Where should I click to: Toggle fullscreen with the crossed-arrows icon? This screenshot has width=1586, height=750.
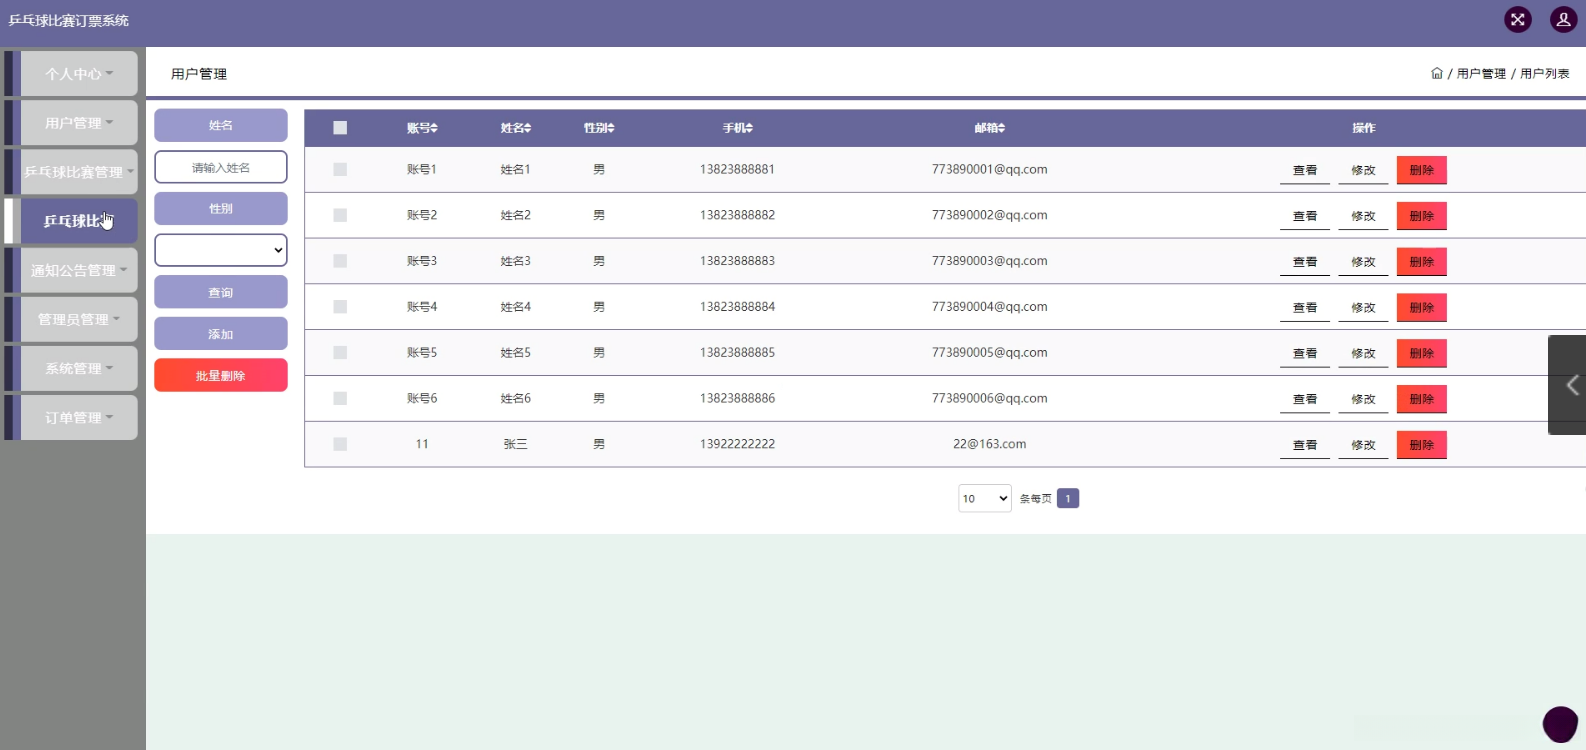[1518, 20]
